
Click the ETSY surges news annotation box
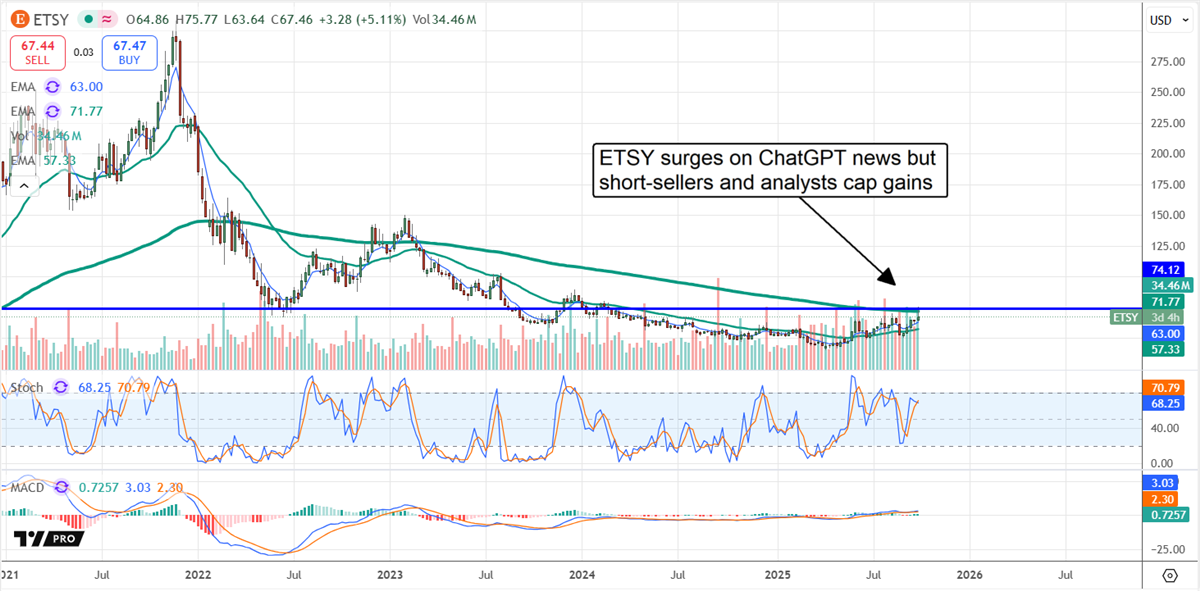pyautogui.click(x=770, y=170)
